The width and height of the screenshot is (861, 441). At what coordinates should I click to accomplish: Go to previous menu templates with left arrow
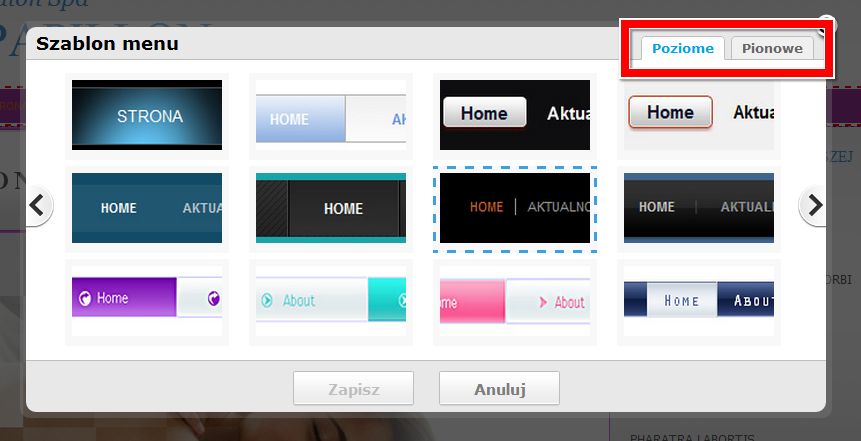[x=38, y=206]
